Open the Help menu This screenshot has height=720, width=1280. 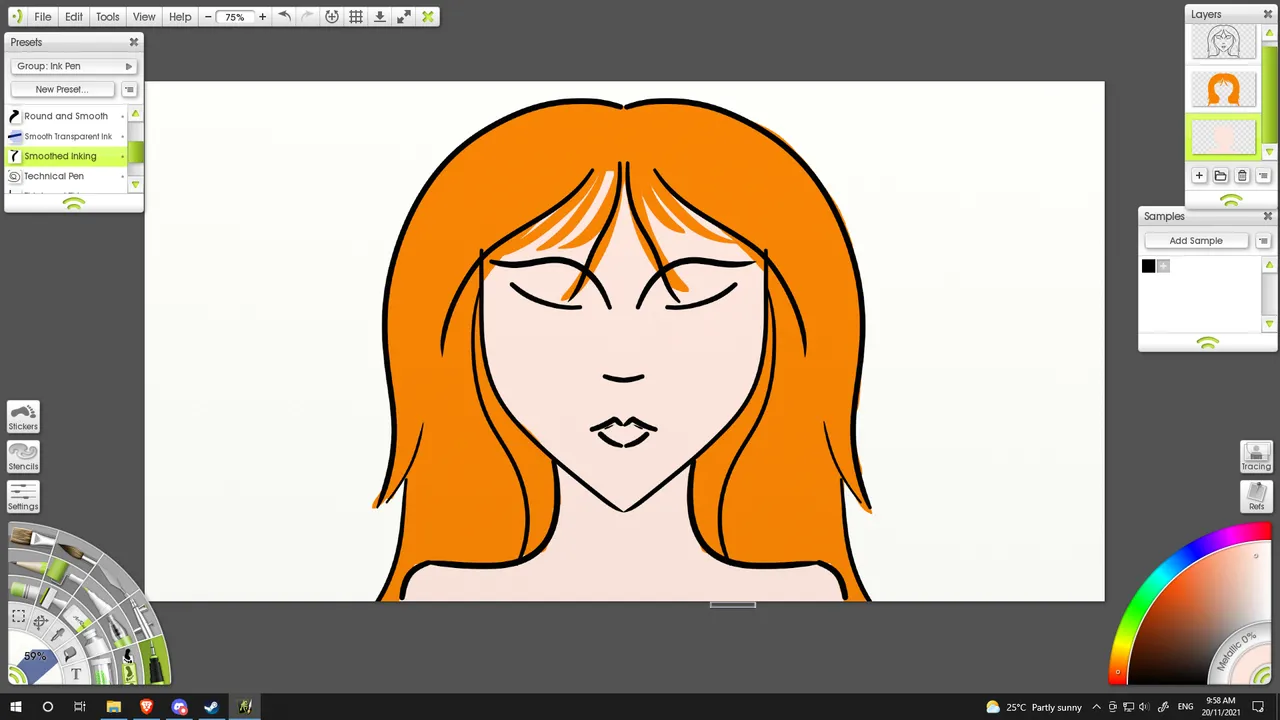click(180, 17)
